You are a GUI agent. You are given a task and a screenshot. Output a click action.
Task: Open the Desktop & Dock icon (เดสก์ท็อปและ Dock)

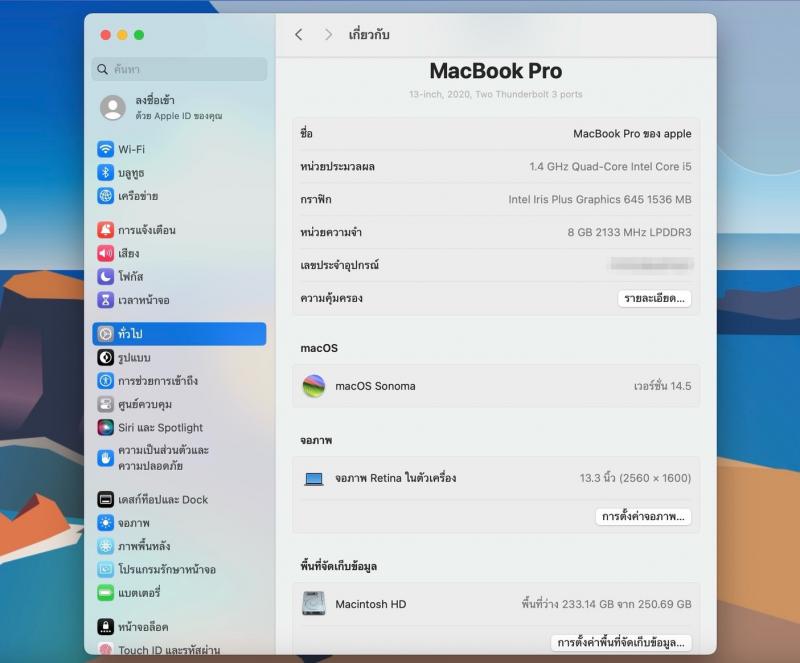[x=106, y=499]
